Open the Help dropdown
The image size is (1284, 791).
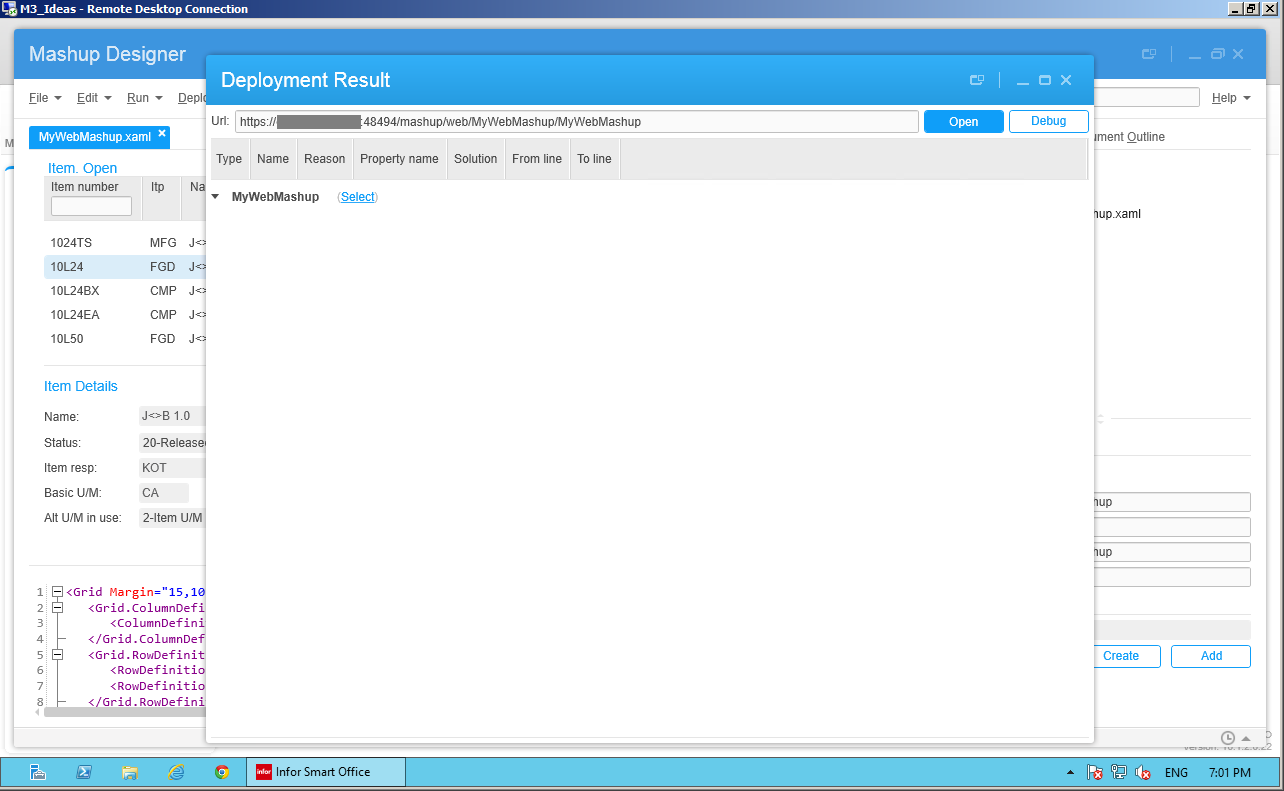pos(1230,98)
